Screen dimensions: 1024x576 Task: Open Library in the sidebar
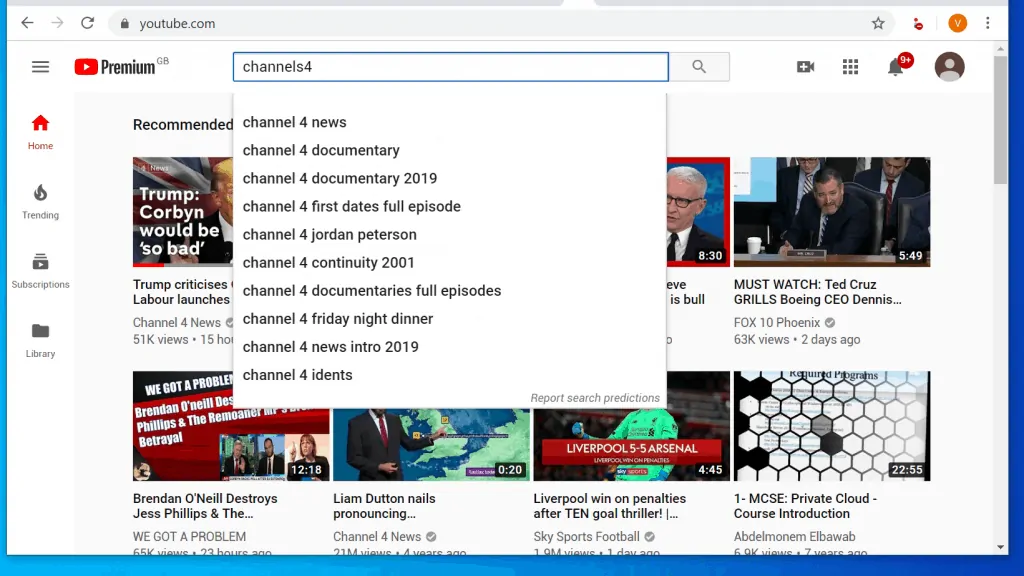[x=40, y=340]
